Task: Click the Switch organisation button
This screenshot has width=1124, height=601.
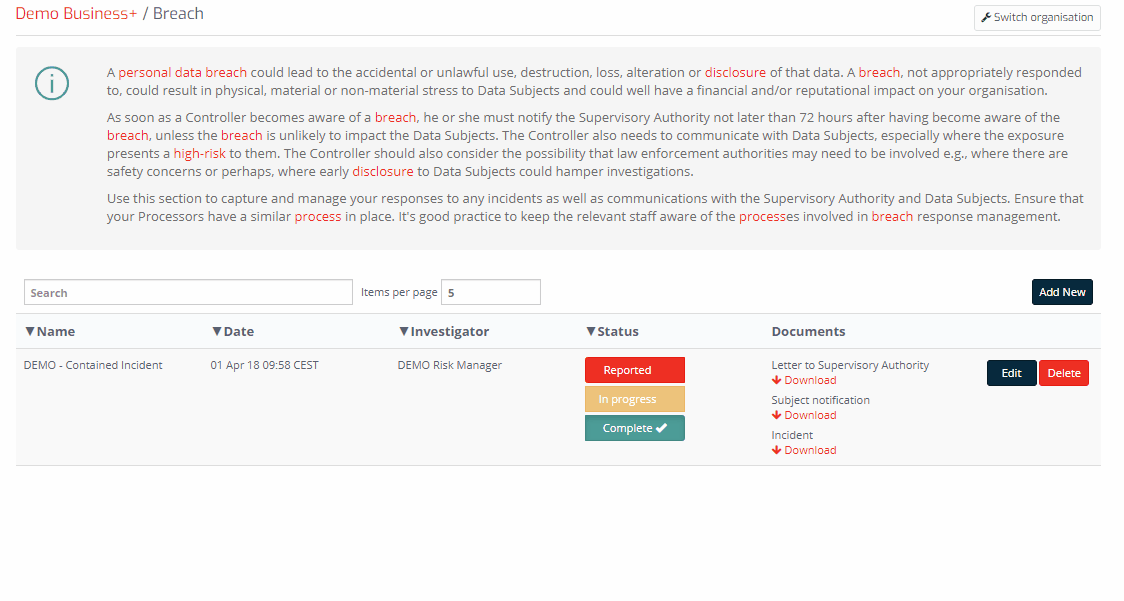Action: (x=1037, y=17)
